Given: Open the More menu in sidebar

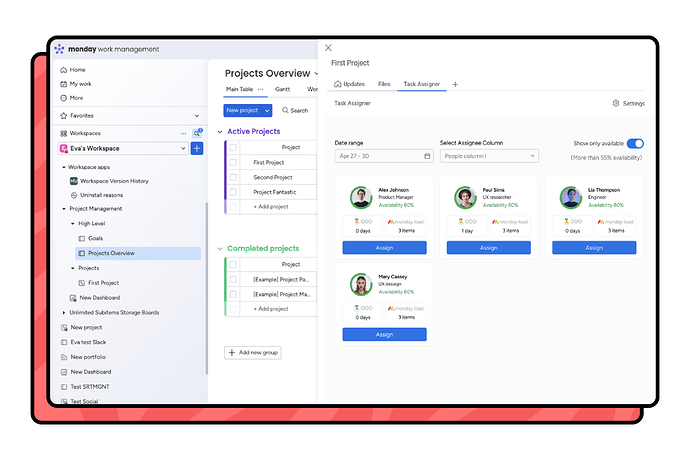Looking at the screenshot, I should [x=72, y=98].
